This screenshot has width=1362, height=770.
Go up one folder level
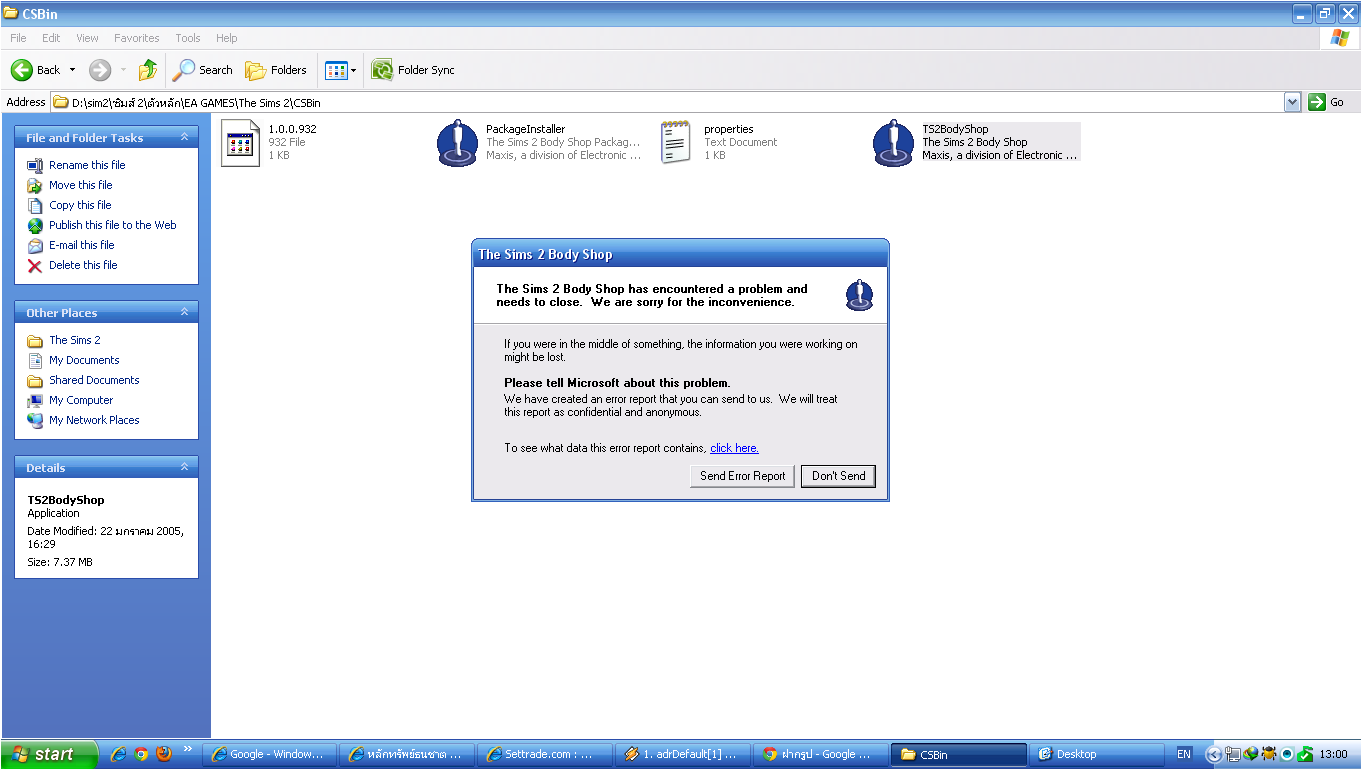click(148, 70)
